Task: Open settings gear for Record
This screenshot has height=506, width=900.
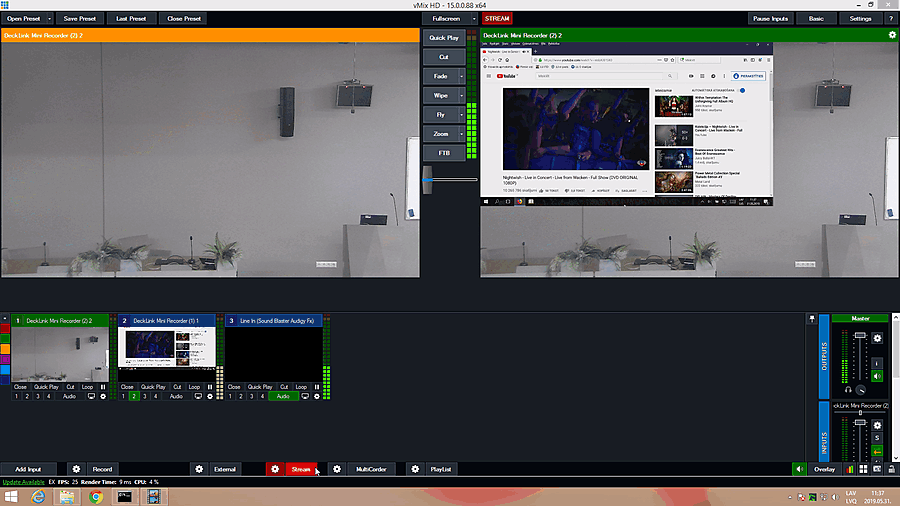Action: pos(76,469)
